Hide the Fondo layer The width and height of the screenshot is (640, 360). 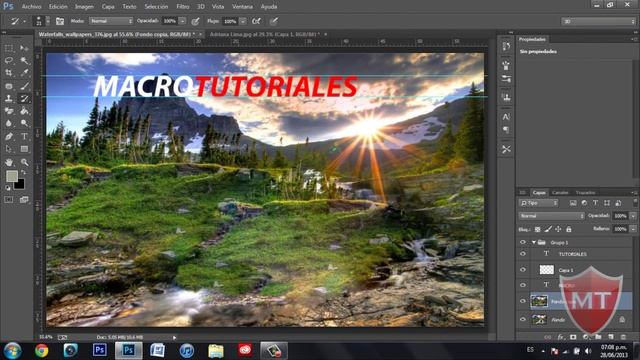(x=523, y=319)
